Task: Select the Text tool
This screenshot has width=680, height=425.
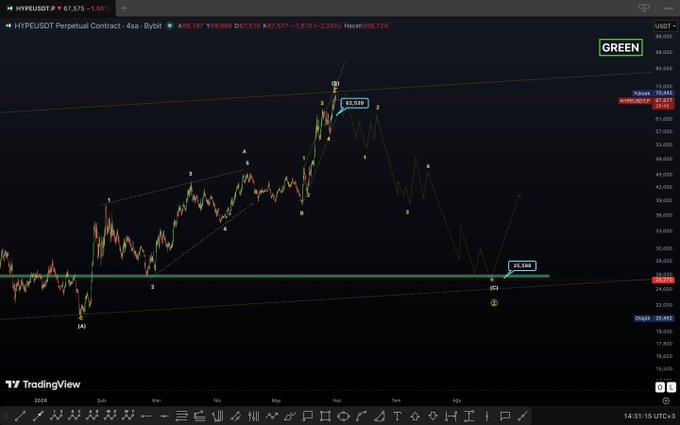Action: tap(397, 416)
